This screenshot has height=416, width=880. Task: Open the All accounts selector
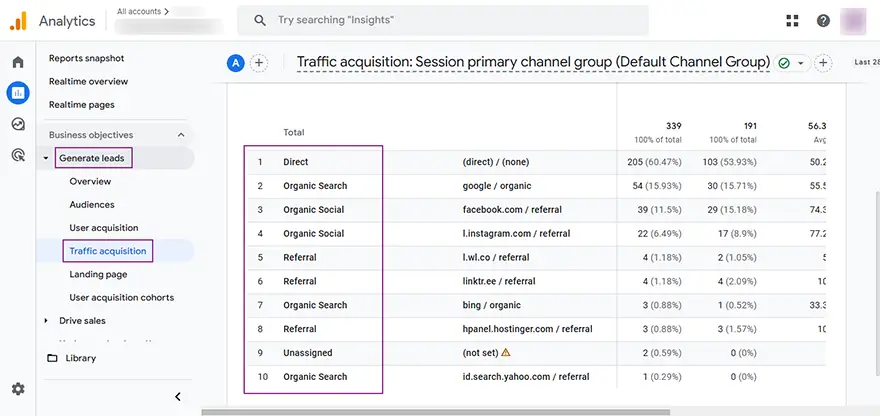143,11
